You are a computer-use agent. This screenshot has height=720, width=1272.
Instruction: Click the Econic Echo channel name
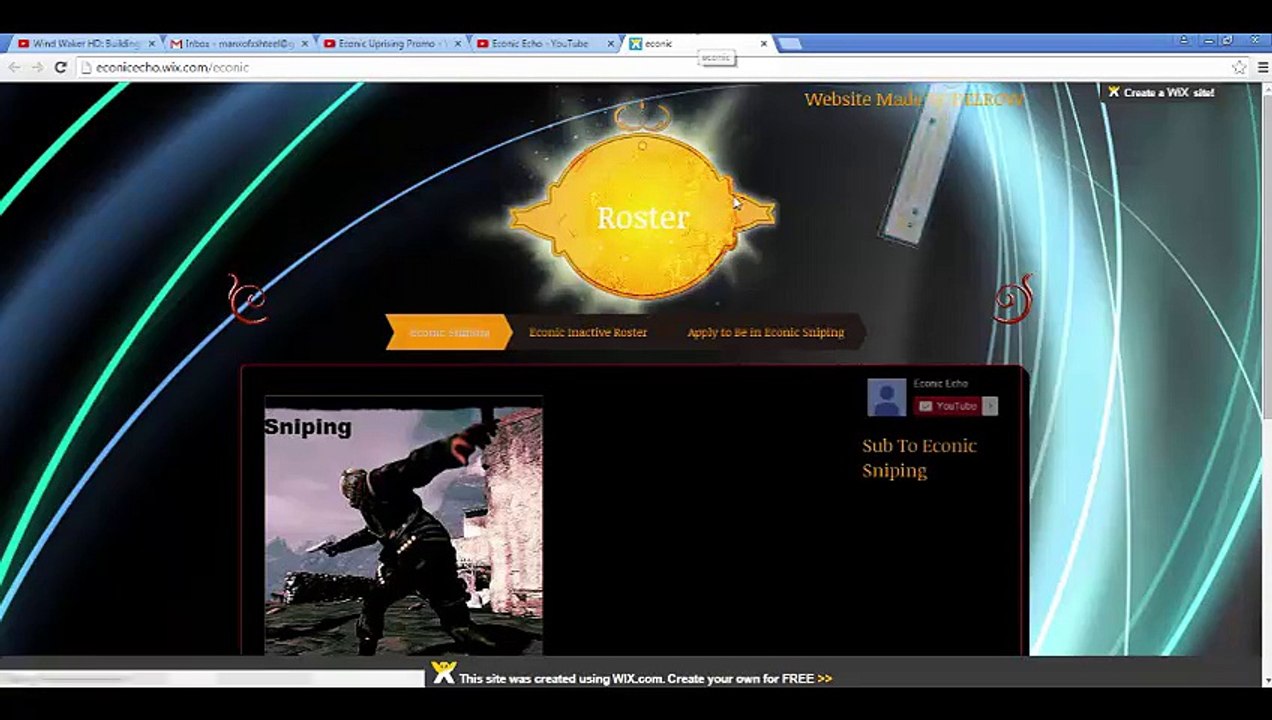click(x=940, y=383)
